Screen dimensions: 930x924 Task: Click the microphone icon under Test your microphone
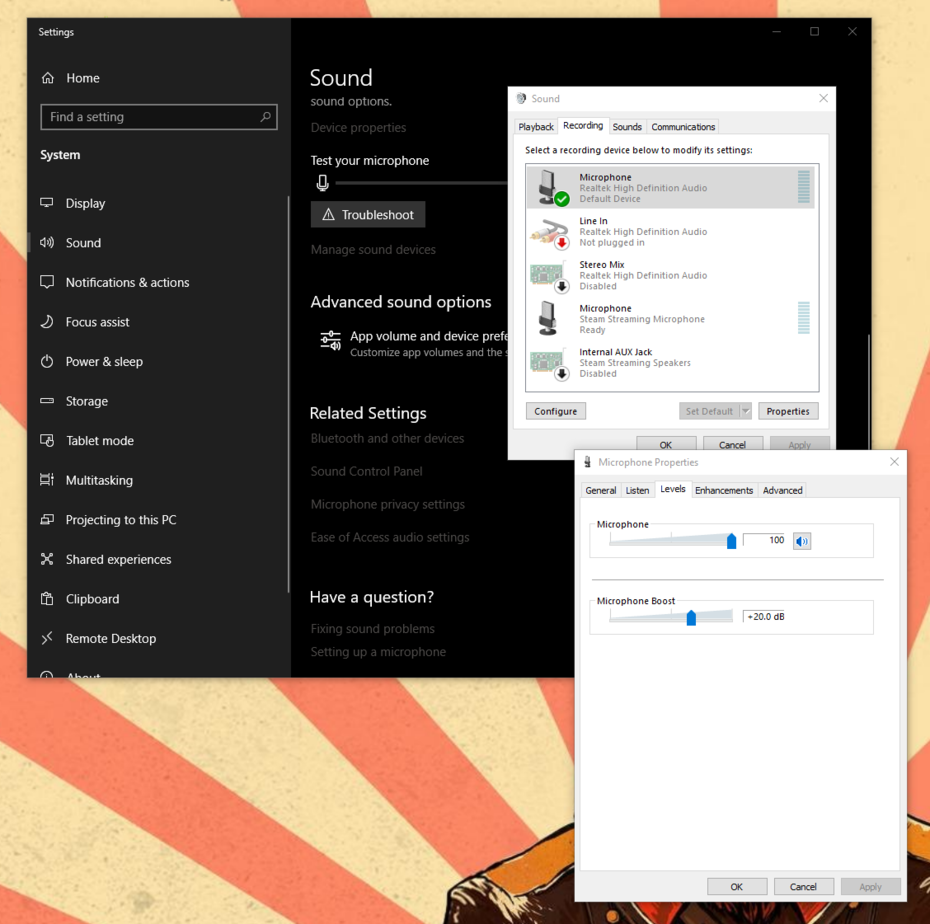click(323, 183)
